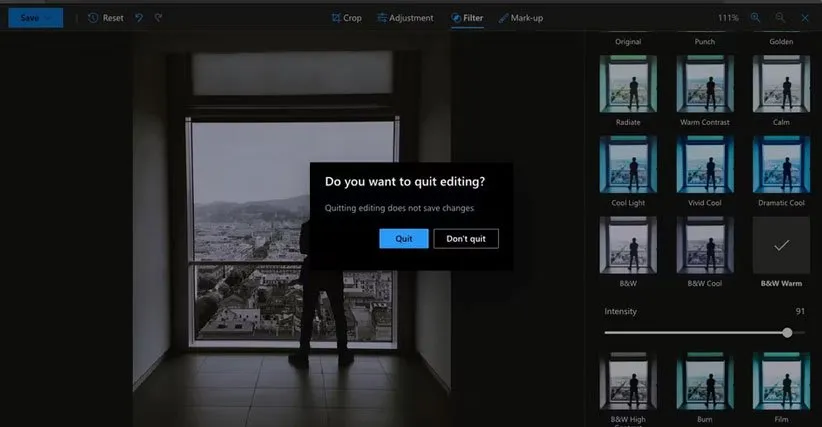Apply the Radiate filter thumbnail
822x427 pixels.
pyautogui.click(x=628, y=82)
